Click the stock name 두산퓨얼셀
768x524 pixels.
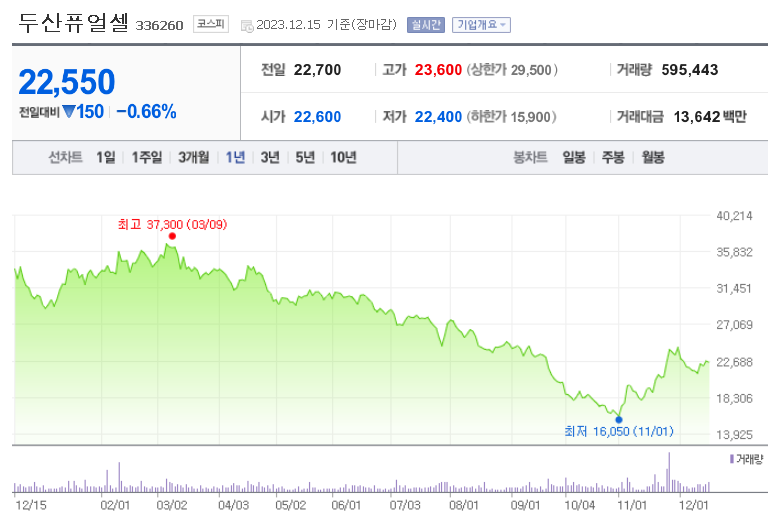coord(73,23)
